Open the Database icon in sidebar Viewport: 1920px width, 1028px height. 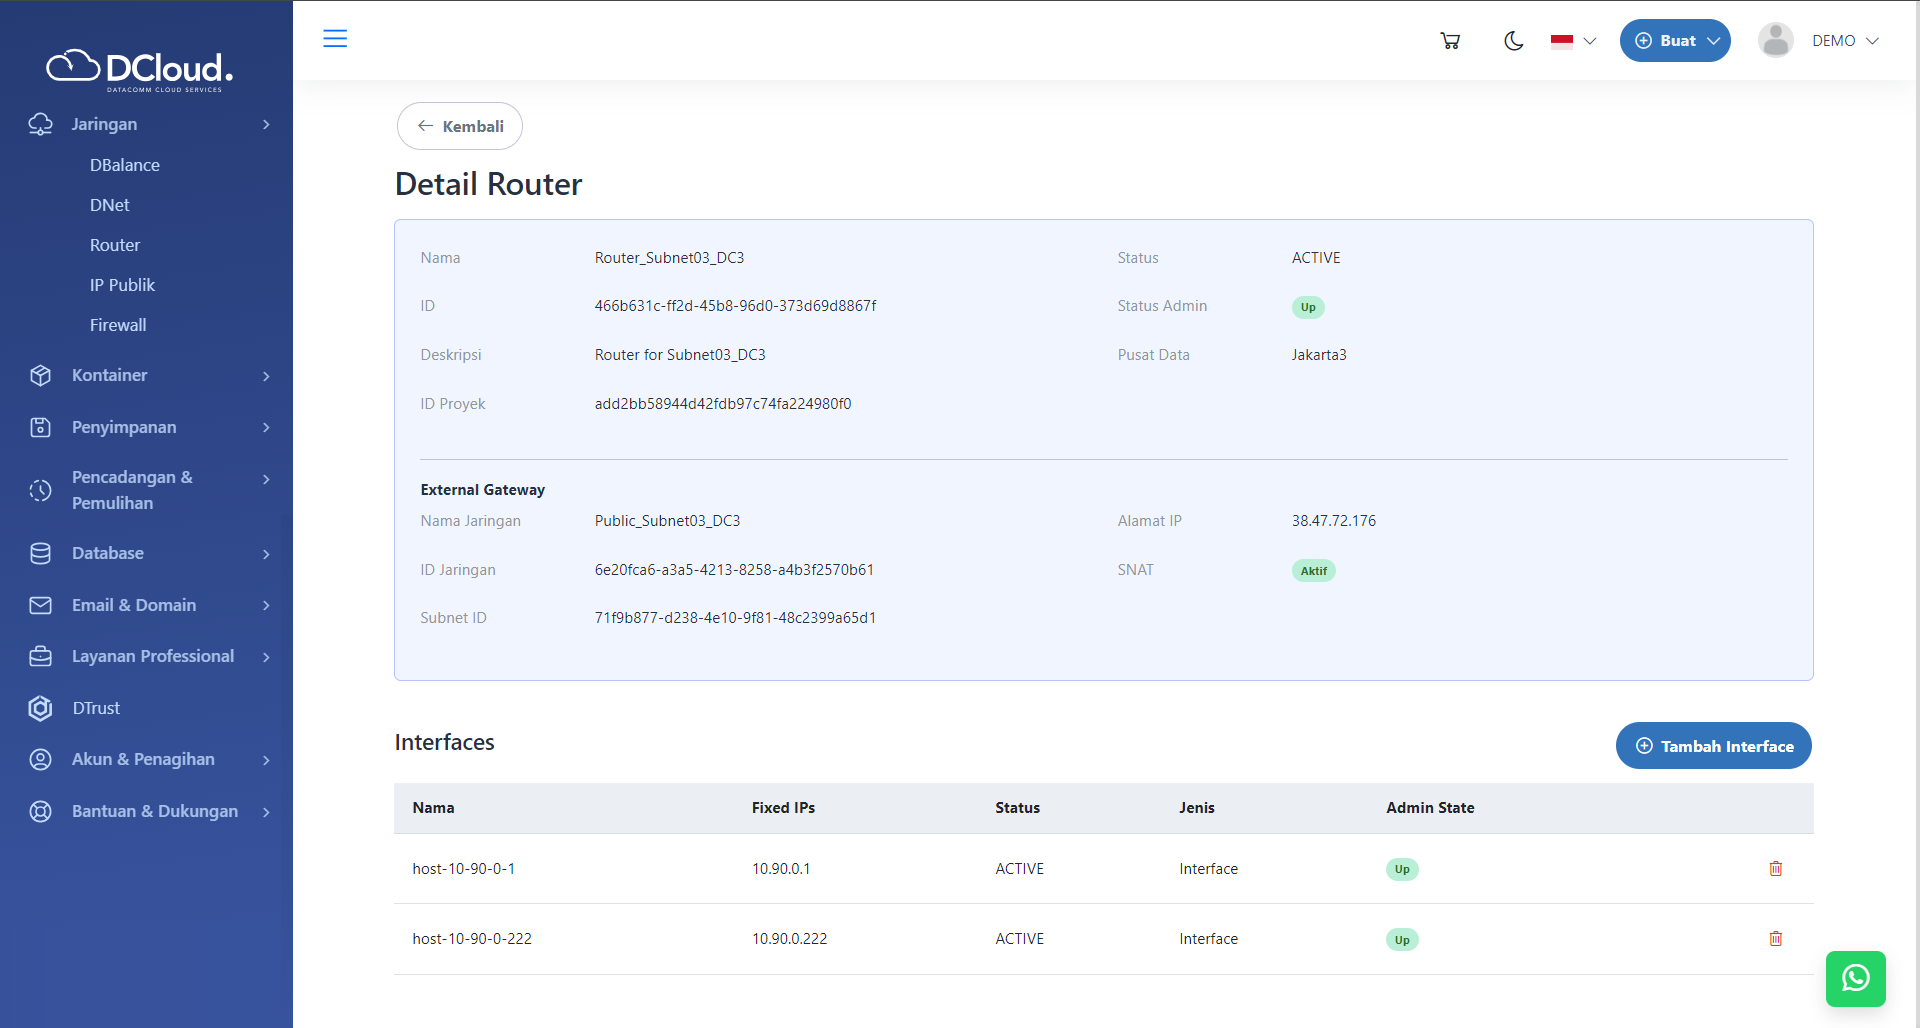pyautogui.click(x=40, y=553)
